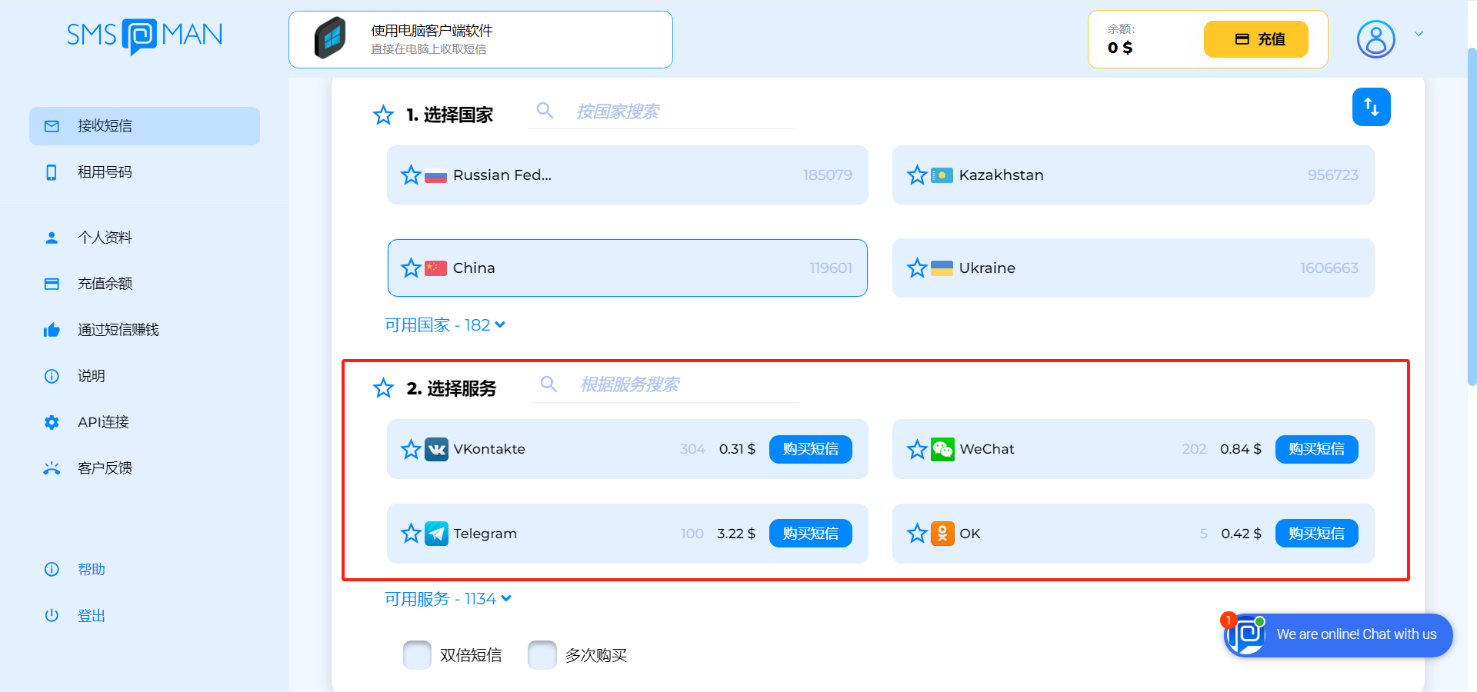Click the yellow 充值 button
This screenshot has width=1477, height=692.
coord(1256,39)
